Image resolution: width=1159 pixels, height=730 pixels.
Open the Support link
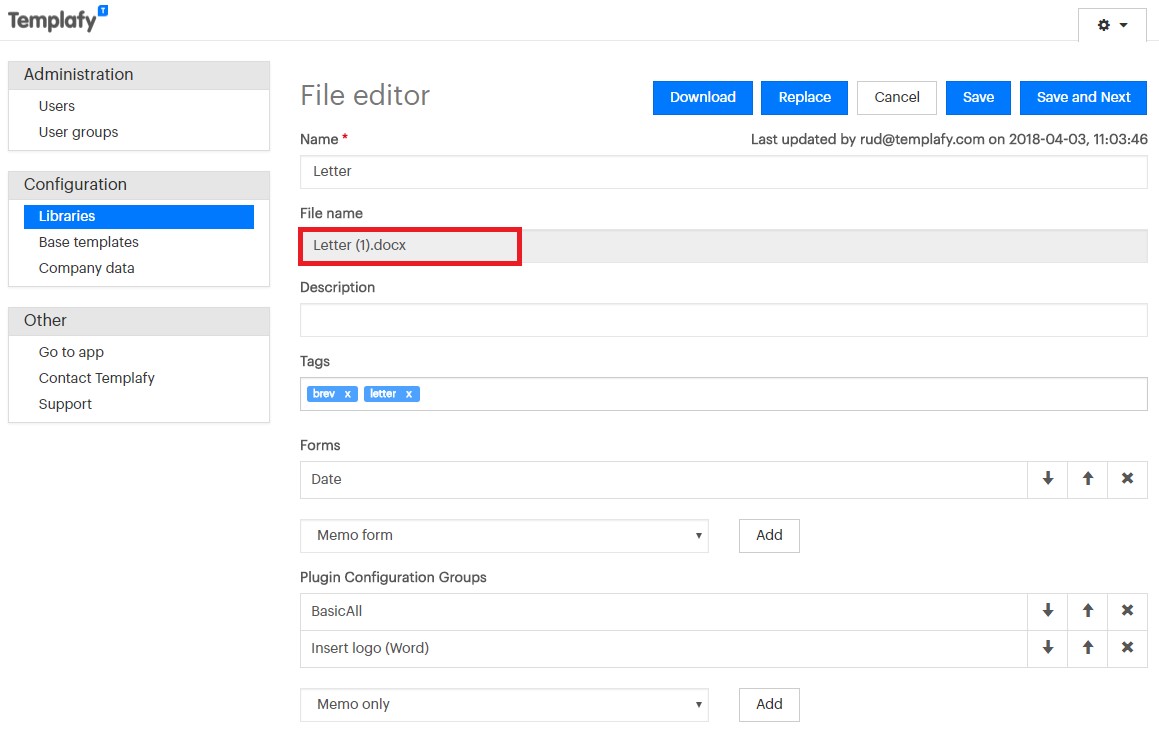click(65, 404)
